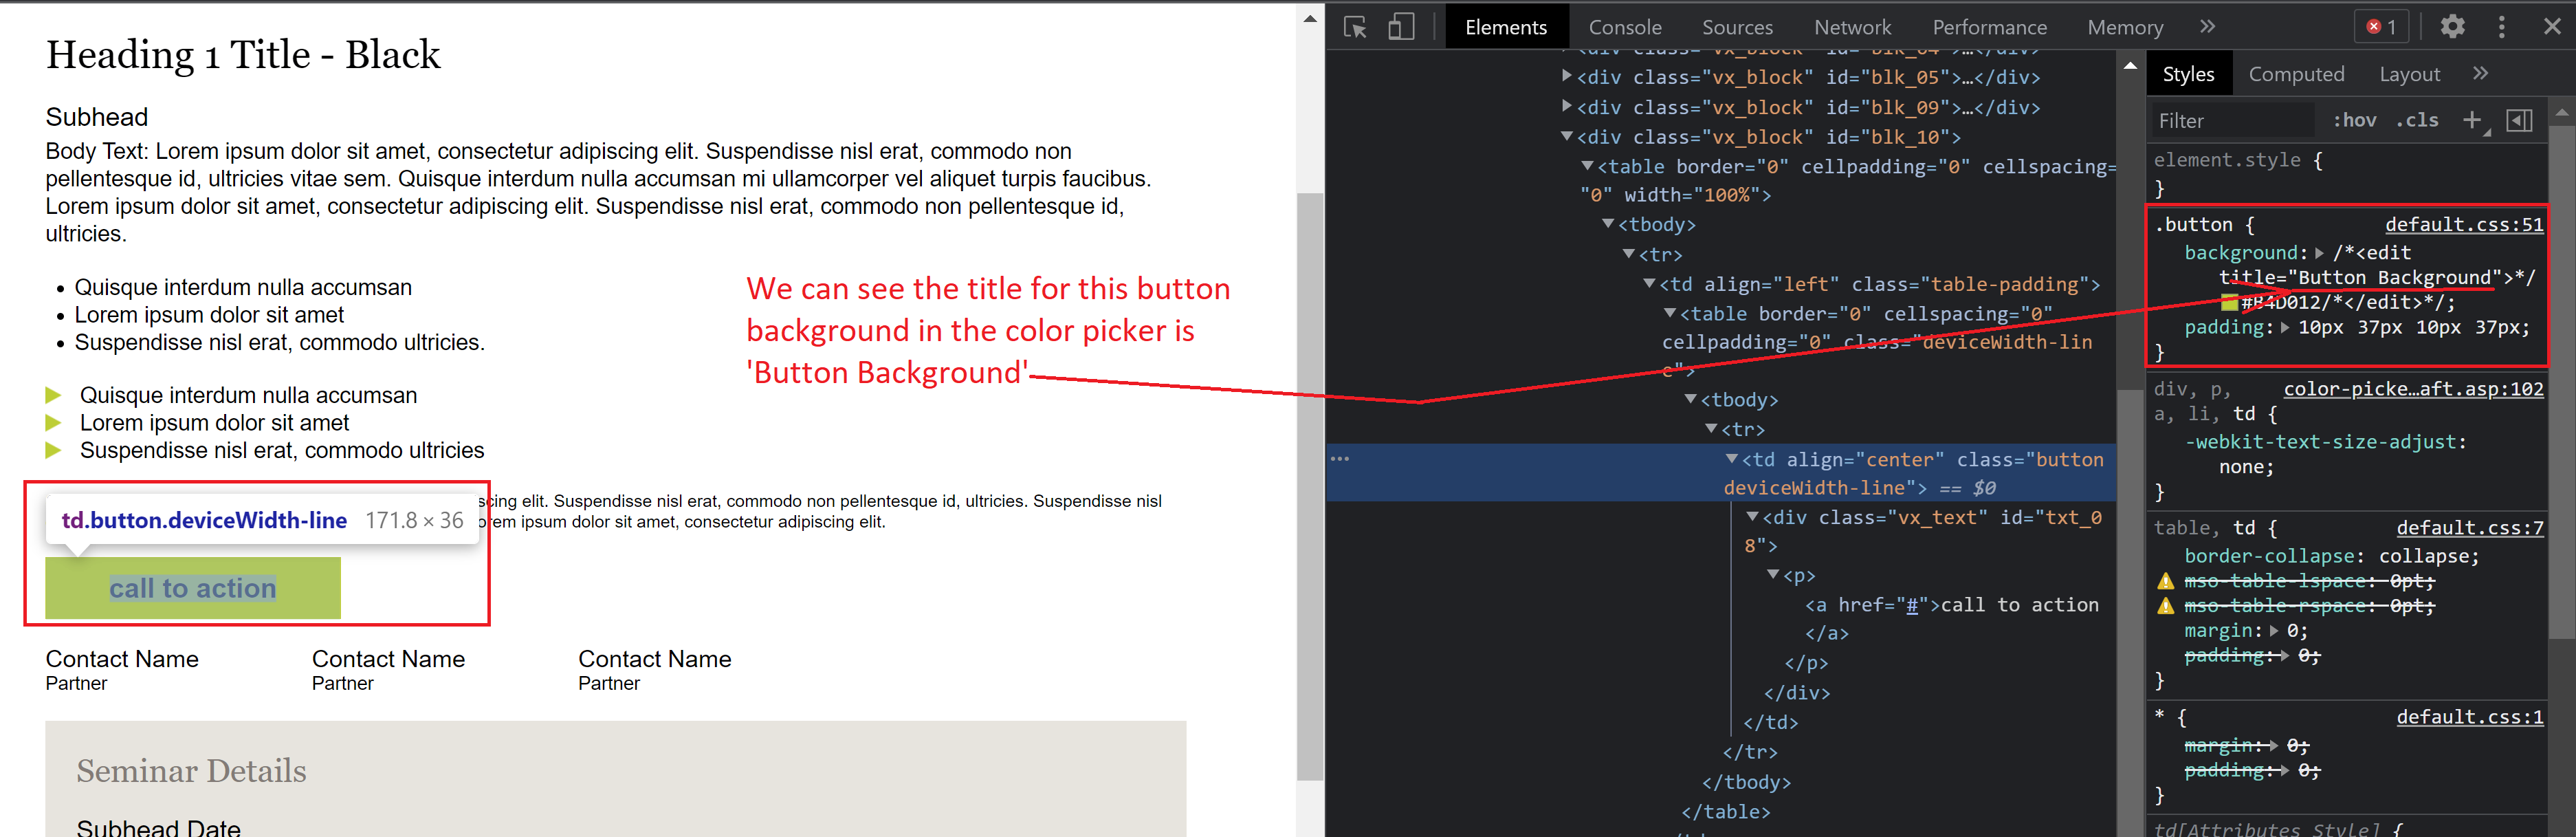2576x837 pixels.
Task: Select the inspect element tool
Action: 1356,27
